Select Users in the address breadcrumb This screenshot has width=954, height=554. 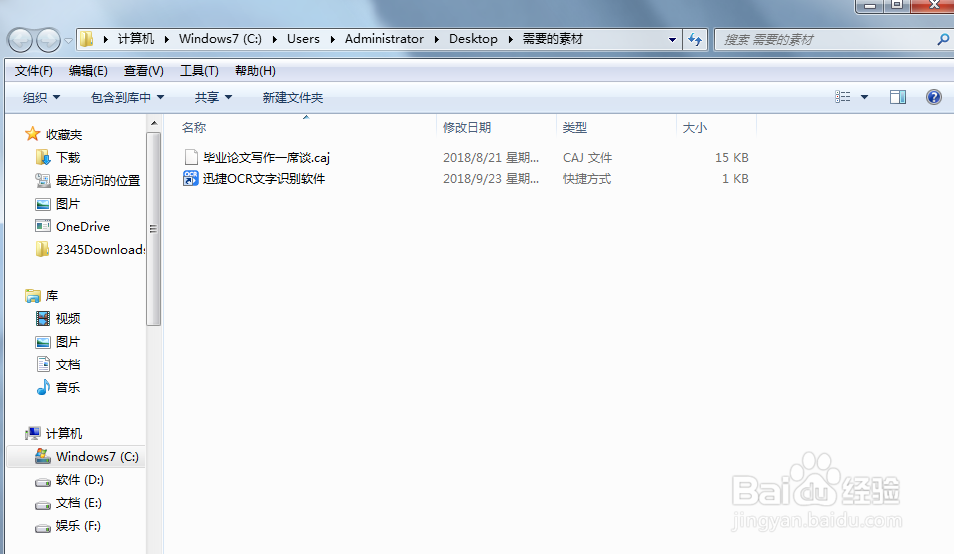pos(303,39)
